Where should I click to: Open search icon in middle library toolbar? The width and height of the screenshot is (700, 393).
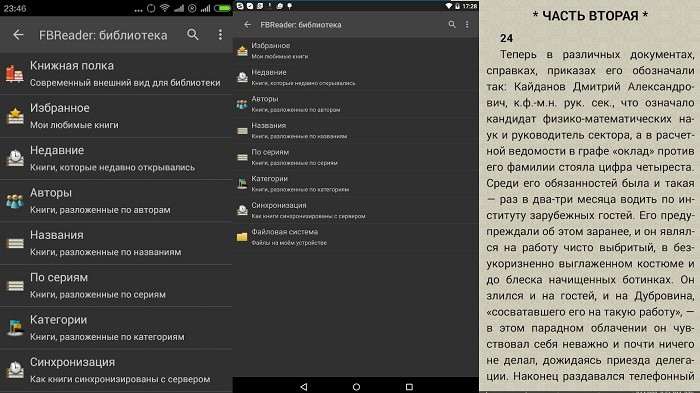coord(452,25)
